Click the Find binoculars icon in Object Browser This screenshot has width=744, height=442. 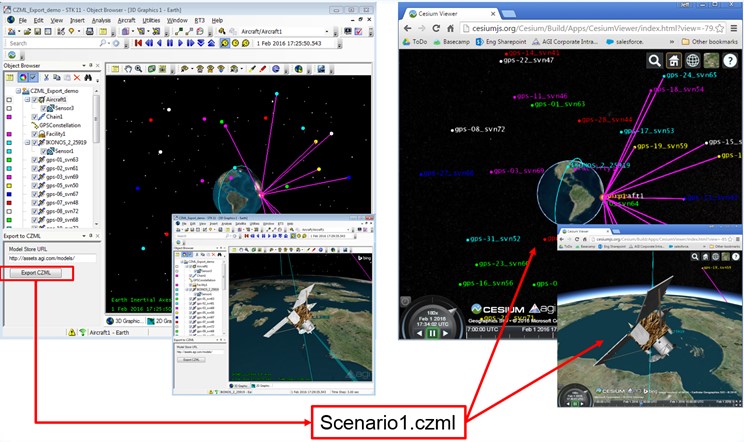88,77
